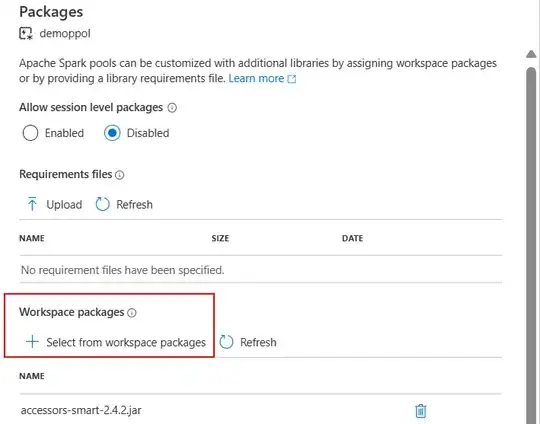Delete accessors-smart-2.4.2.jar with trash icon
This screenshot has width=540, height=424.
click(x=420, y=411)
